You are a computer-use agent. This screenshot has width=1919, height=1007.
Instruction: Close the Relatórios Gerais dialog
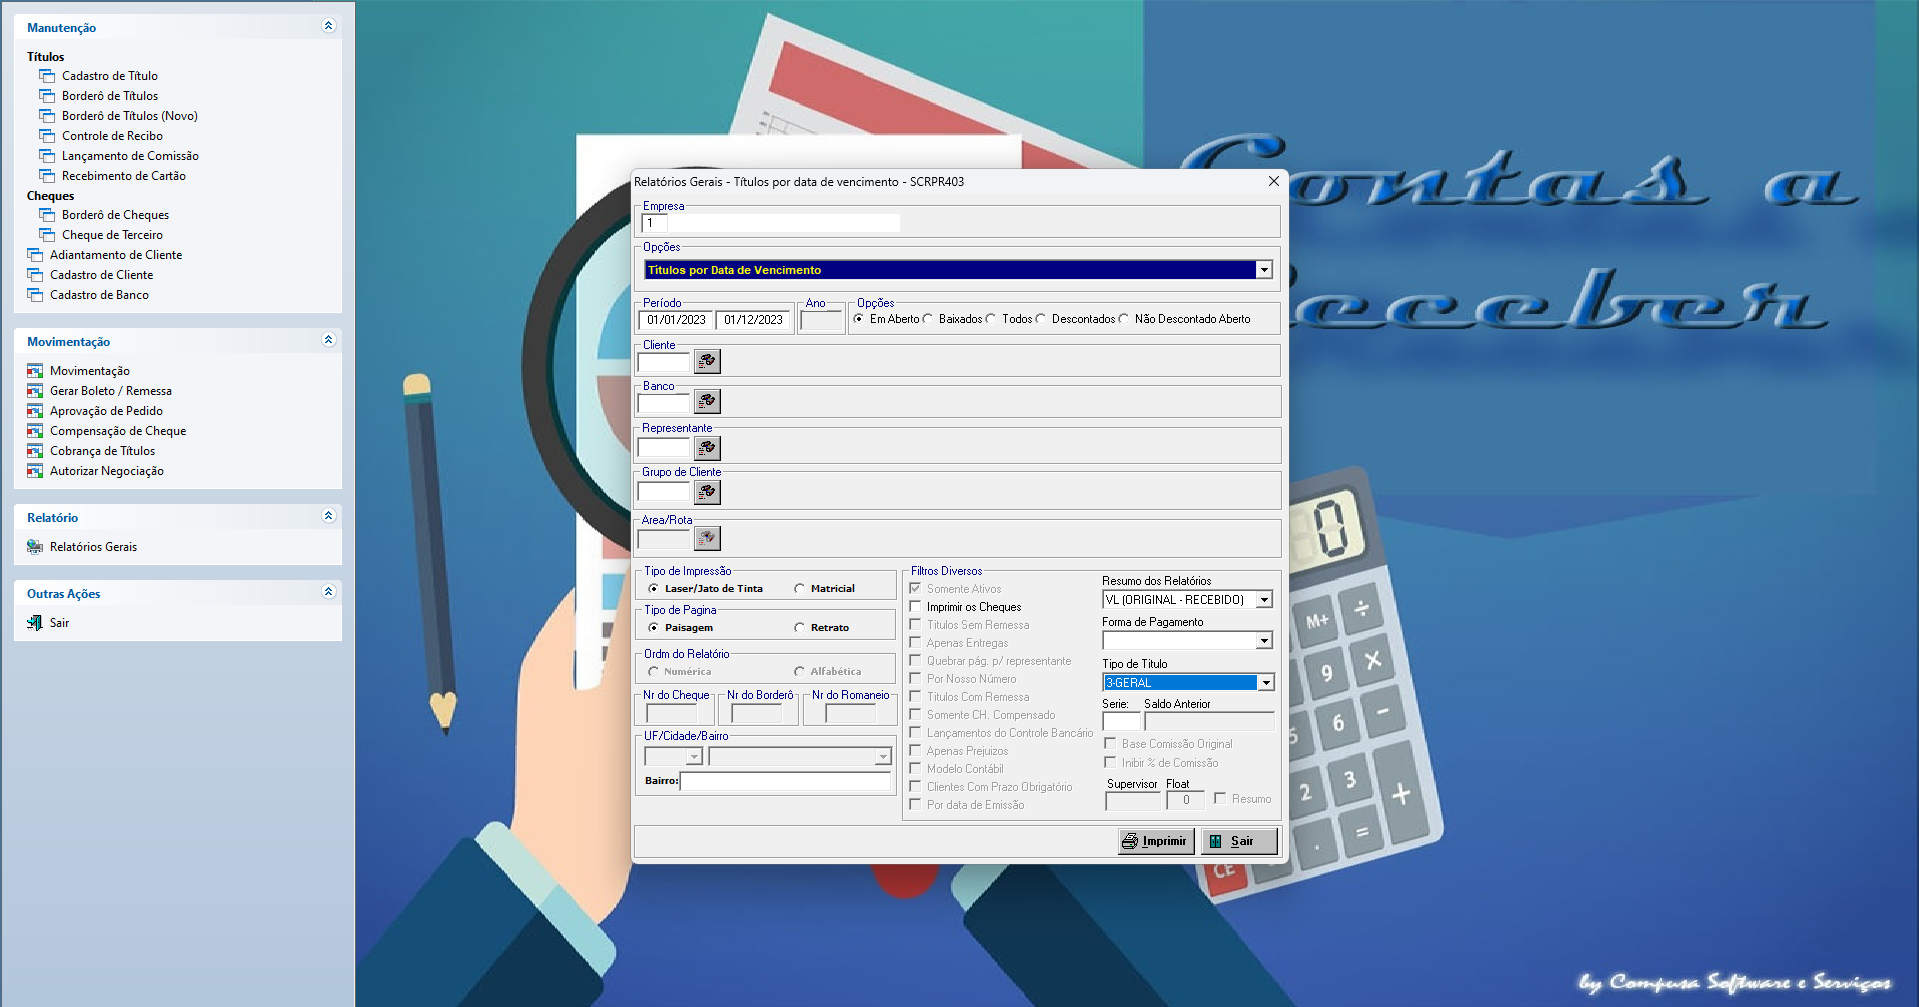(1273, 181)
